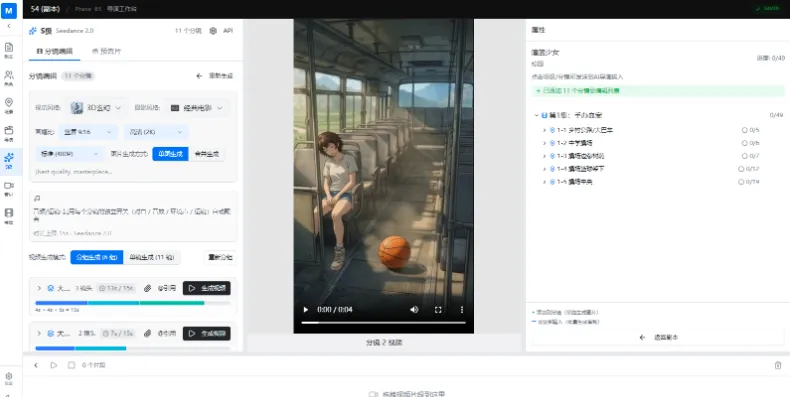
Task: Tick the checkbox in the bottom strip
Action: pos(71,365)
